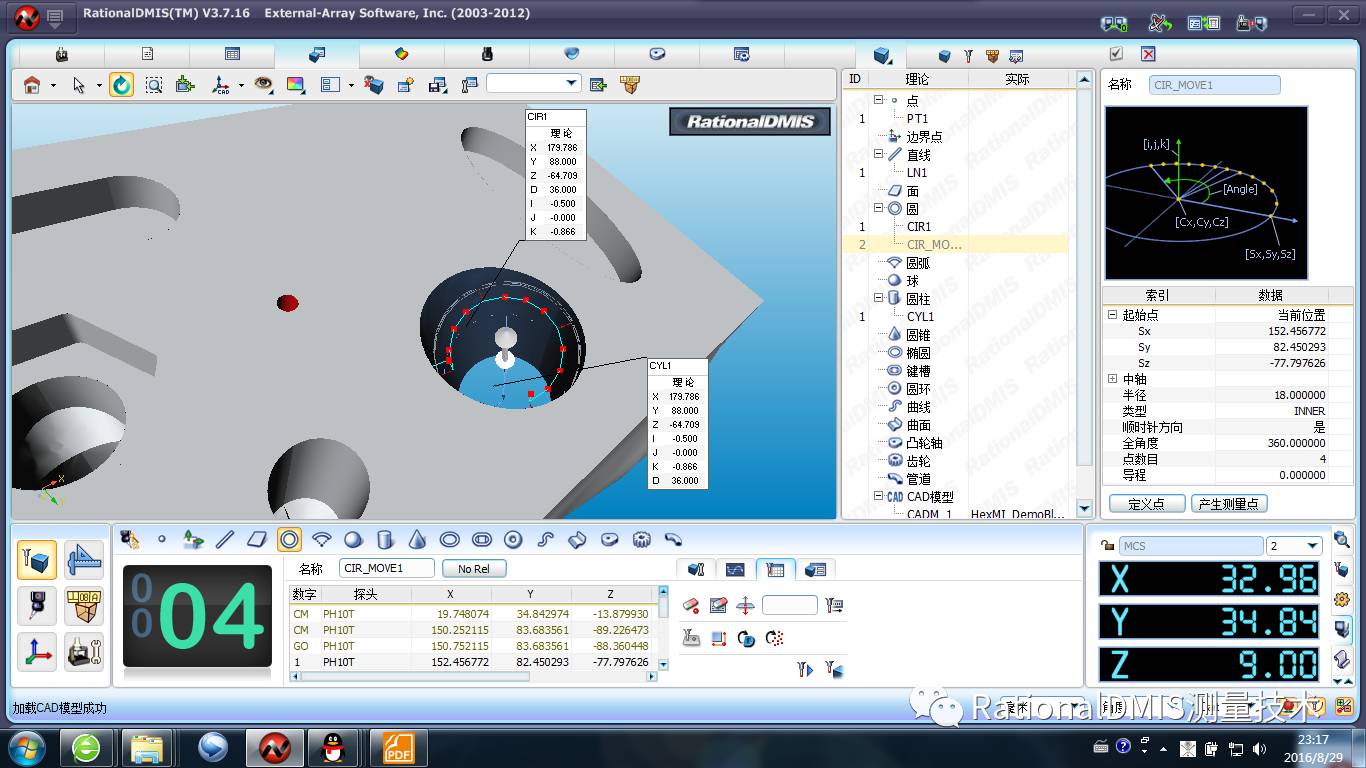Click the rotate view icon in graphics toolbar
The height and width of the screenshot is (768, 1366).
click(x=121, y=85)
